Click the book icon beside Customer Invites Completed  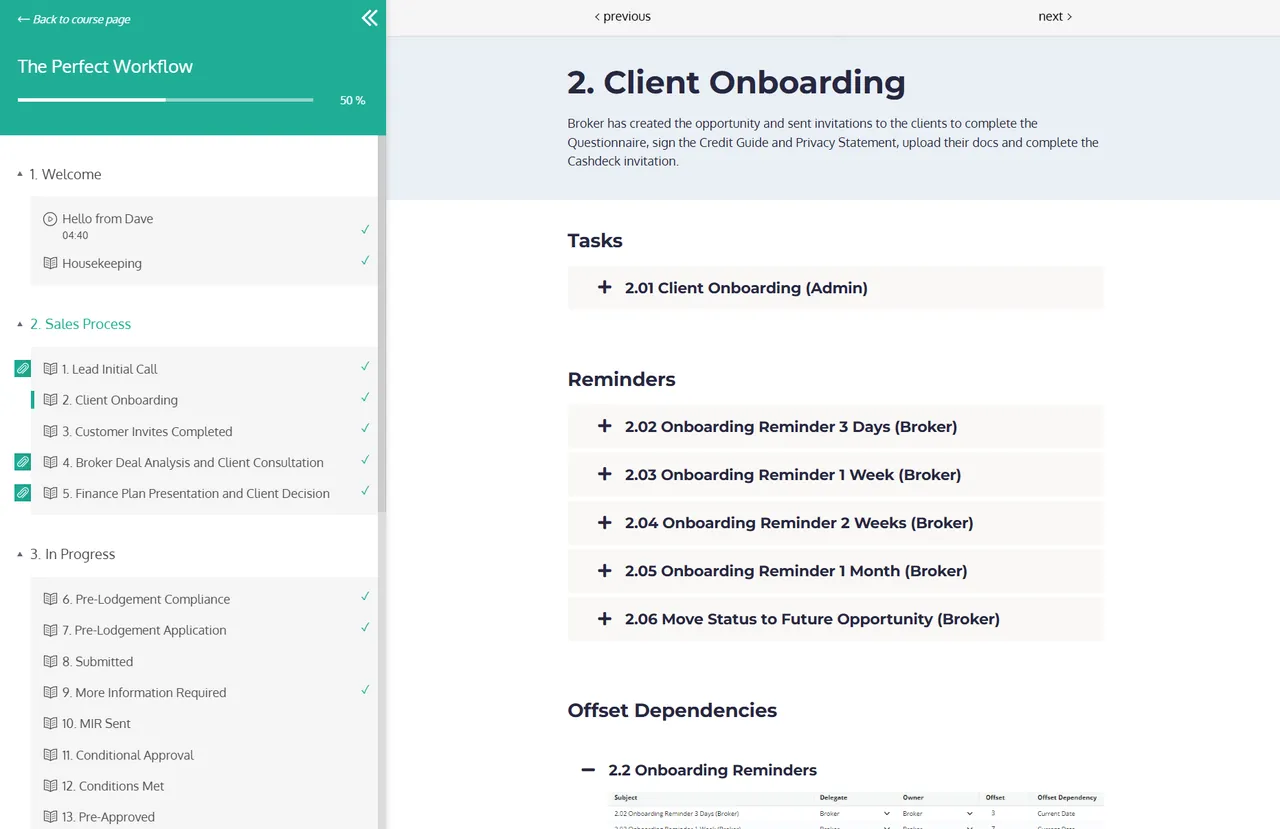tap(50, 431)
